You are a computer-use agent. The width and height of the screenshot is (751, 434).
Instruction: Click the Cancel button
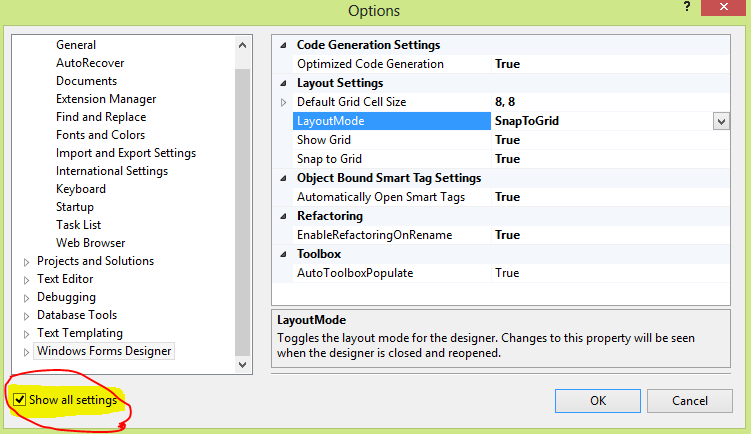click(x=690, y=400)
